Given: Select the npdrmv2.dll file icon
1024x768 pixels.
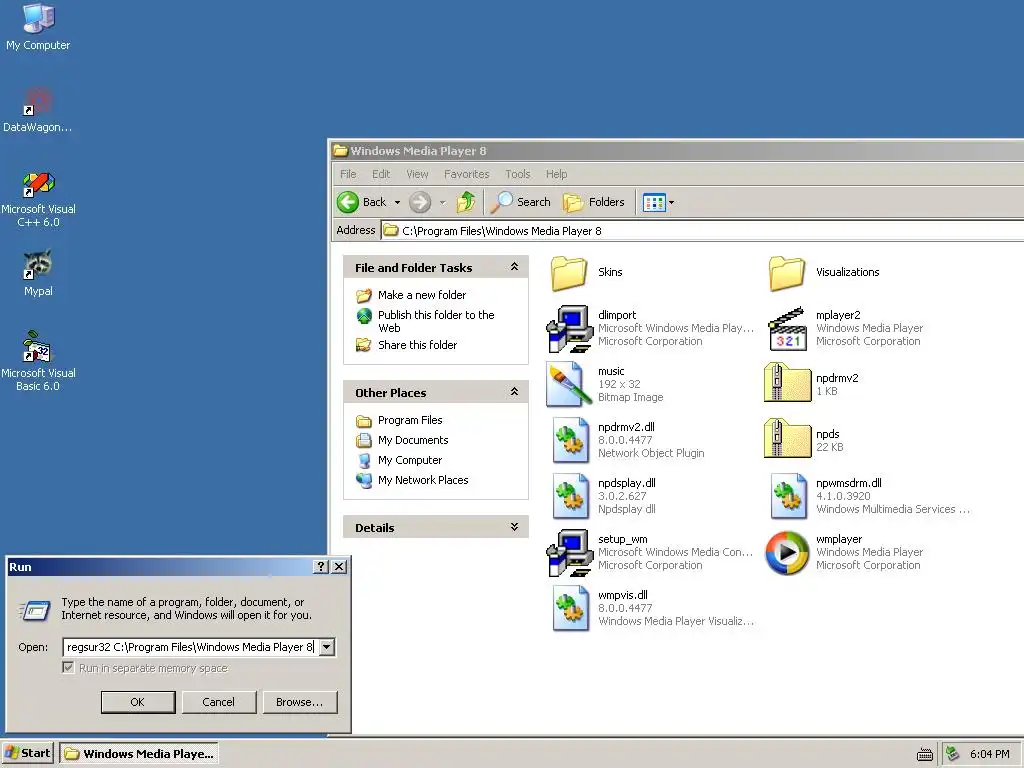Looking at the screenshot, I should [570, 440].
